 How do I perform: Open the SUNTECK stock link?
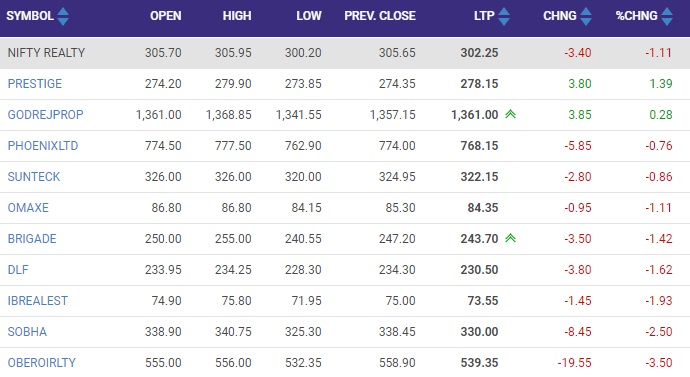click(x=33, y=177)
